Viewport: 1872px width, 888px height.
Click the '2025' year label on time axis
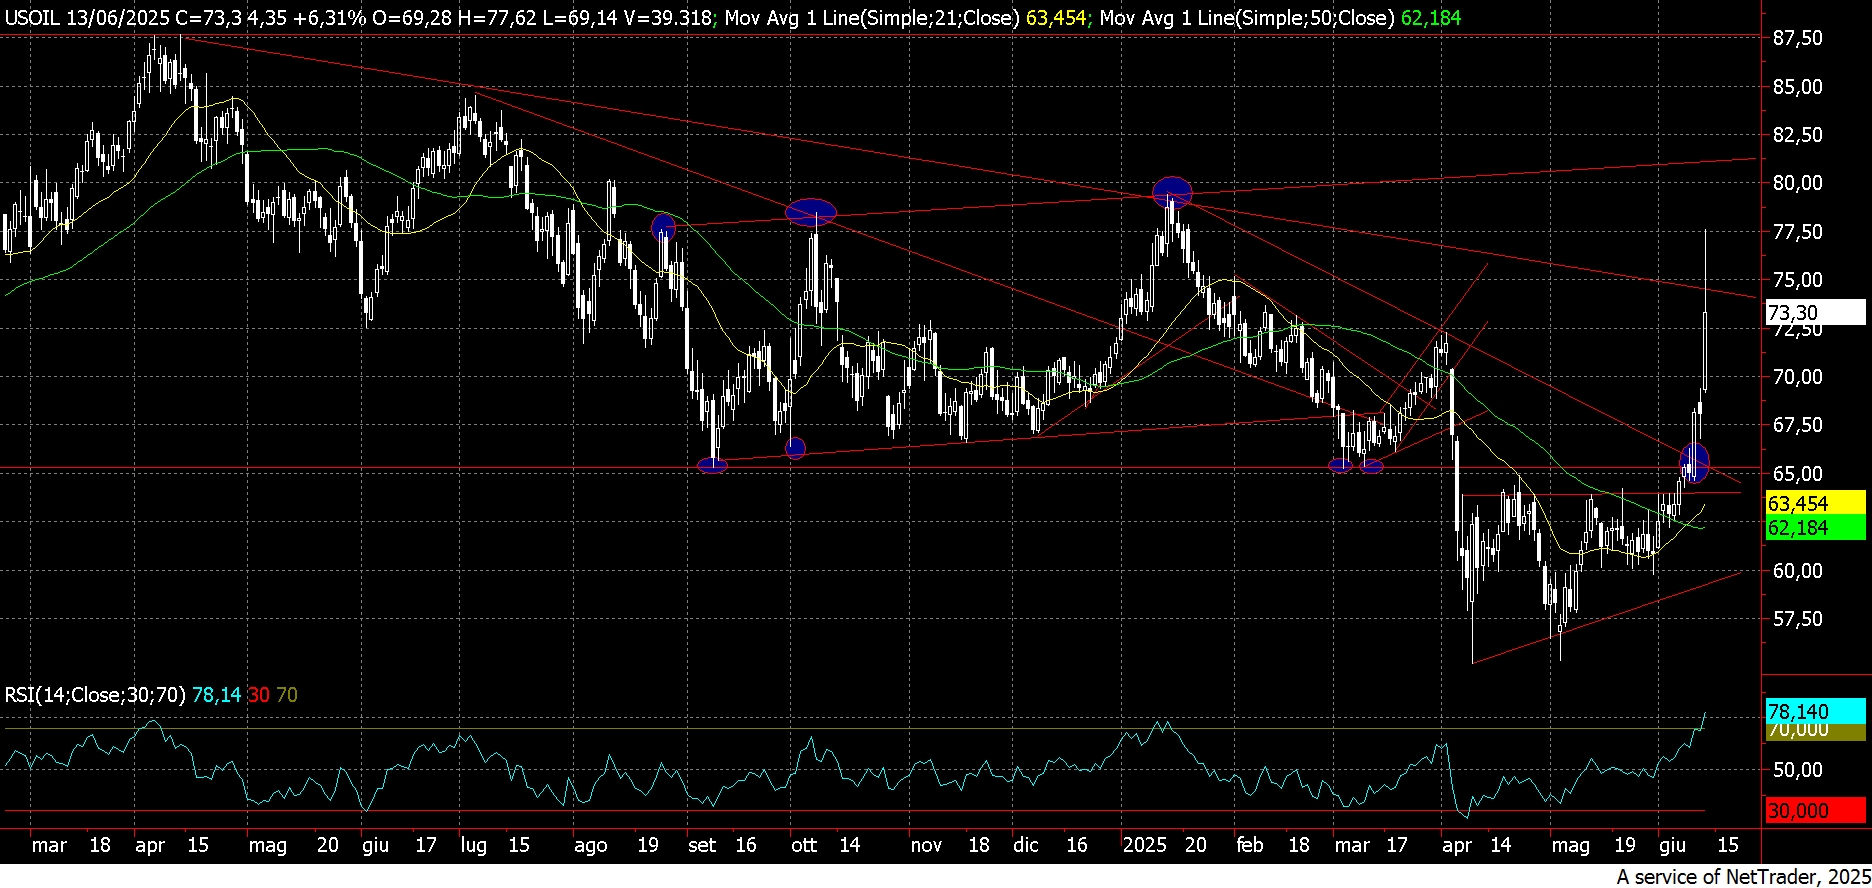point(1145,845)
